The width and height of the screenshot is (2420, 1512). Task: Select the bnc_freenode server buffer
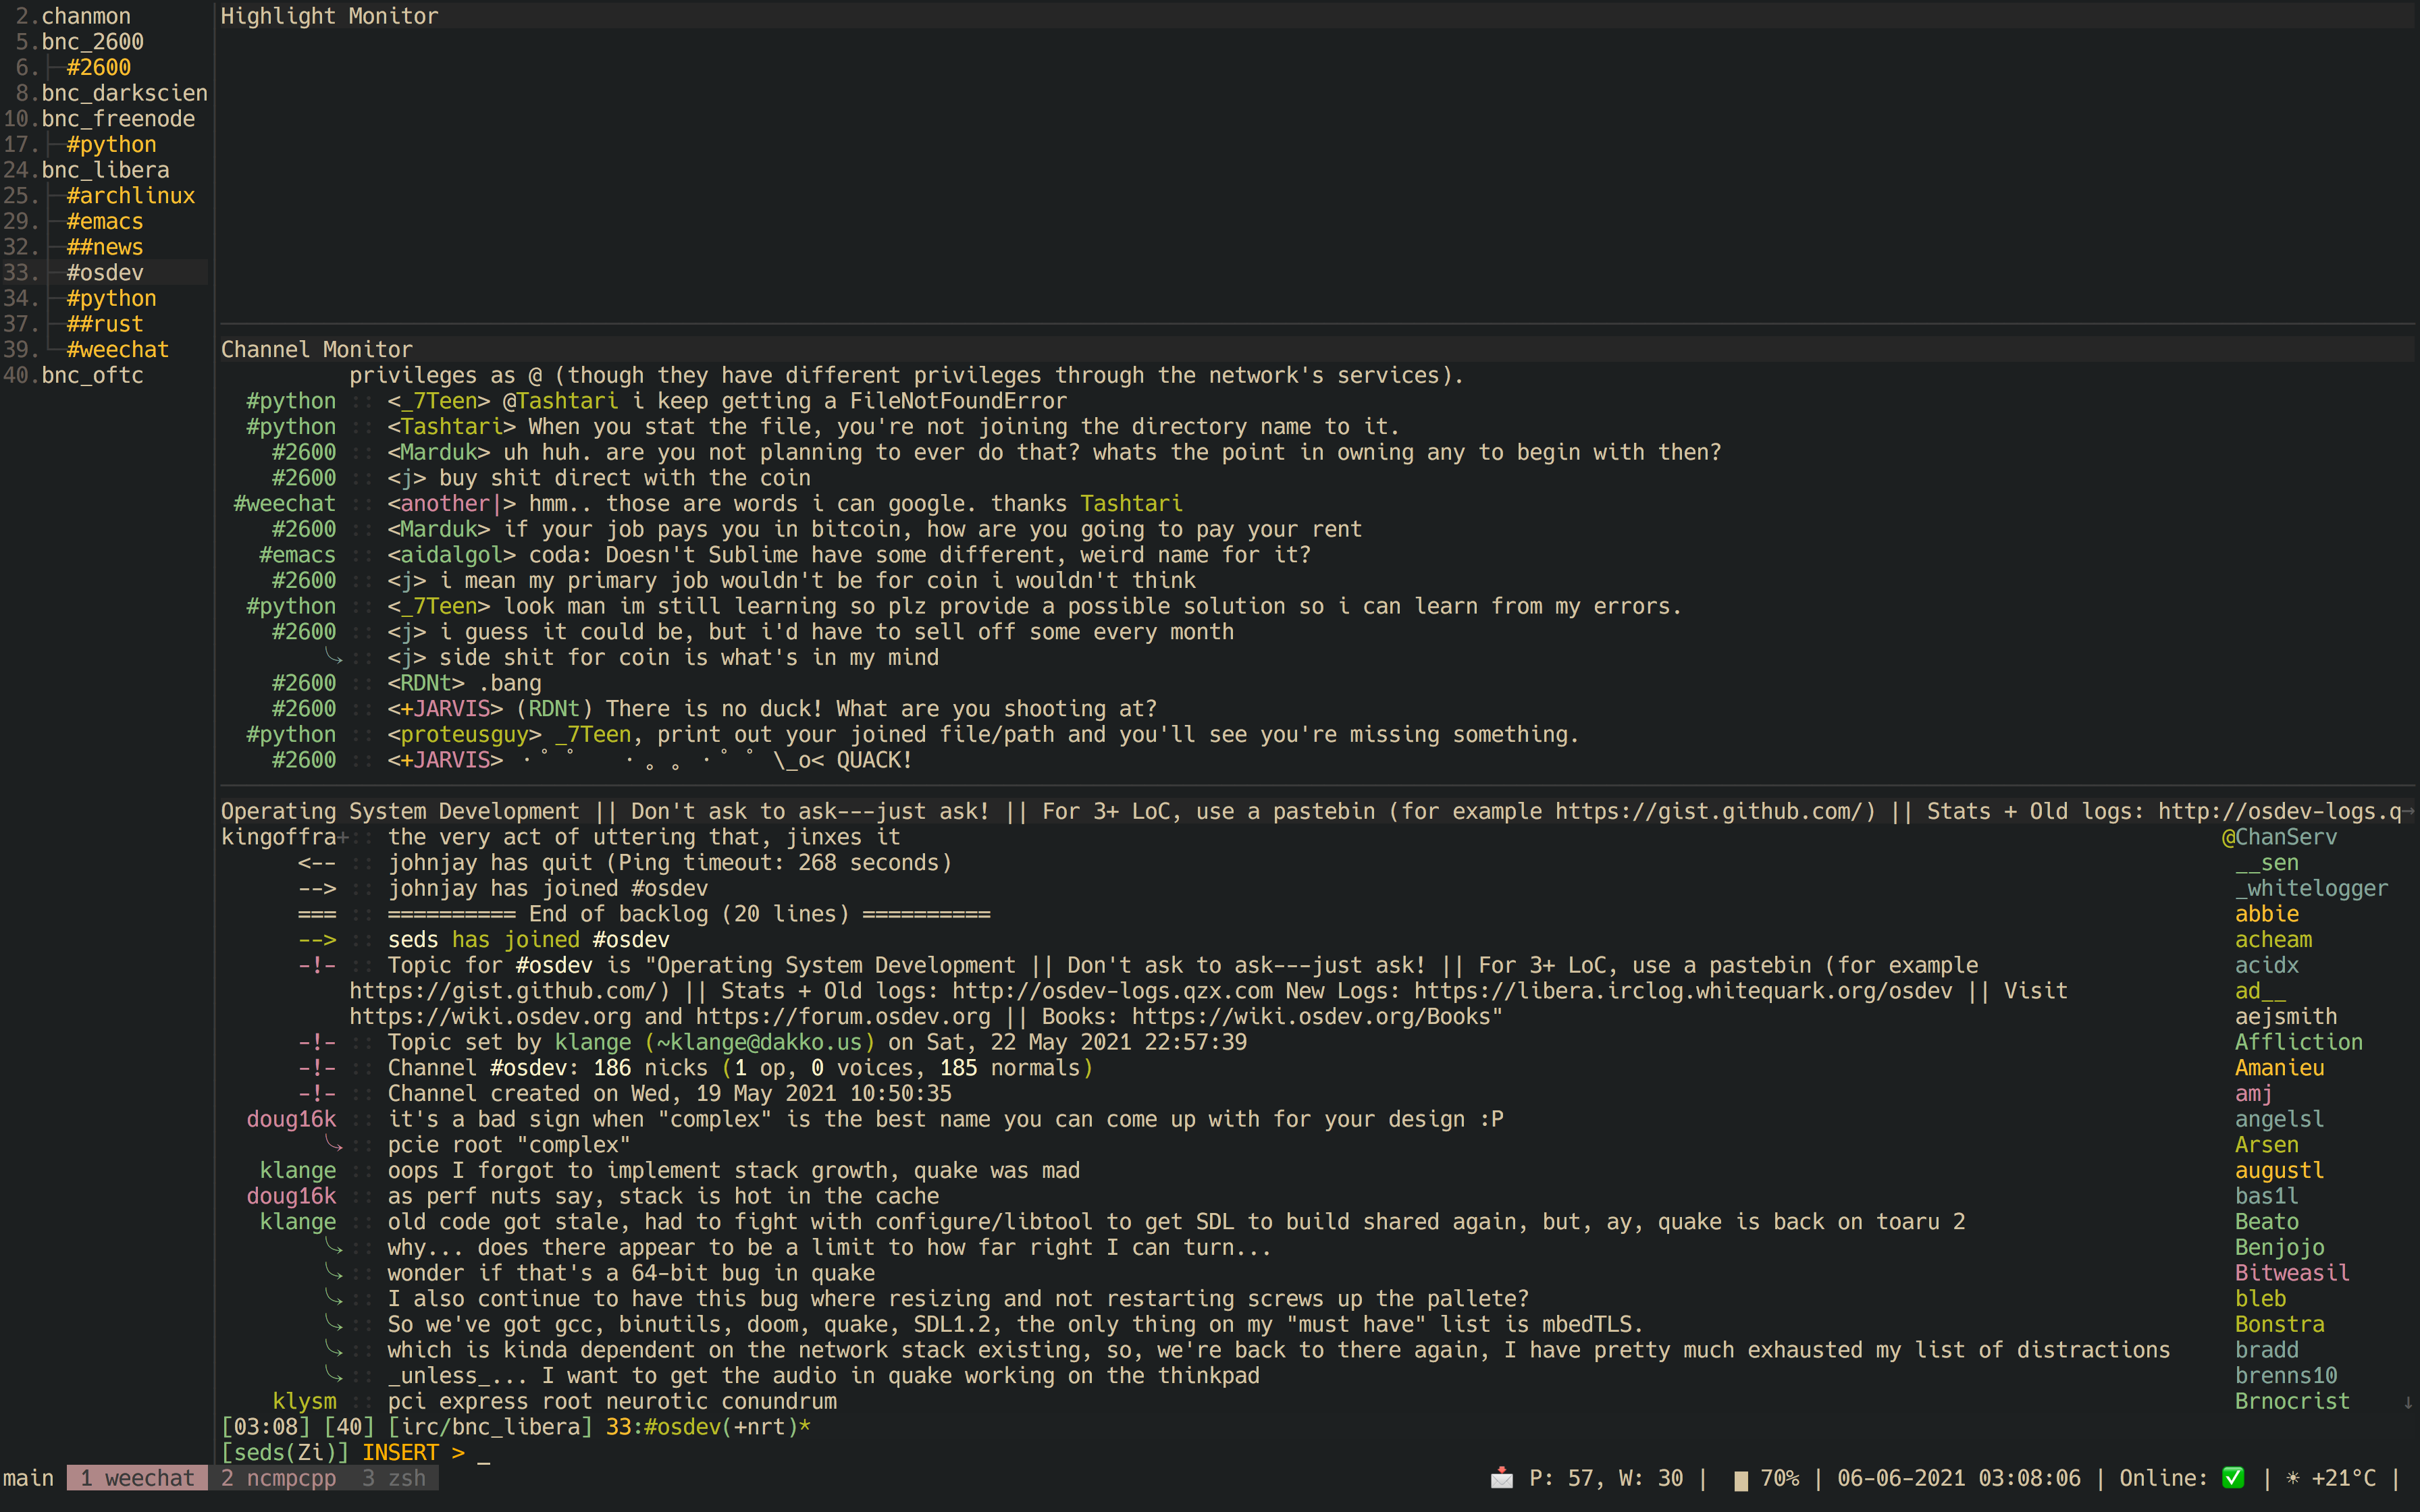[118, 118]
